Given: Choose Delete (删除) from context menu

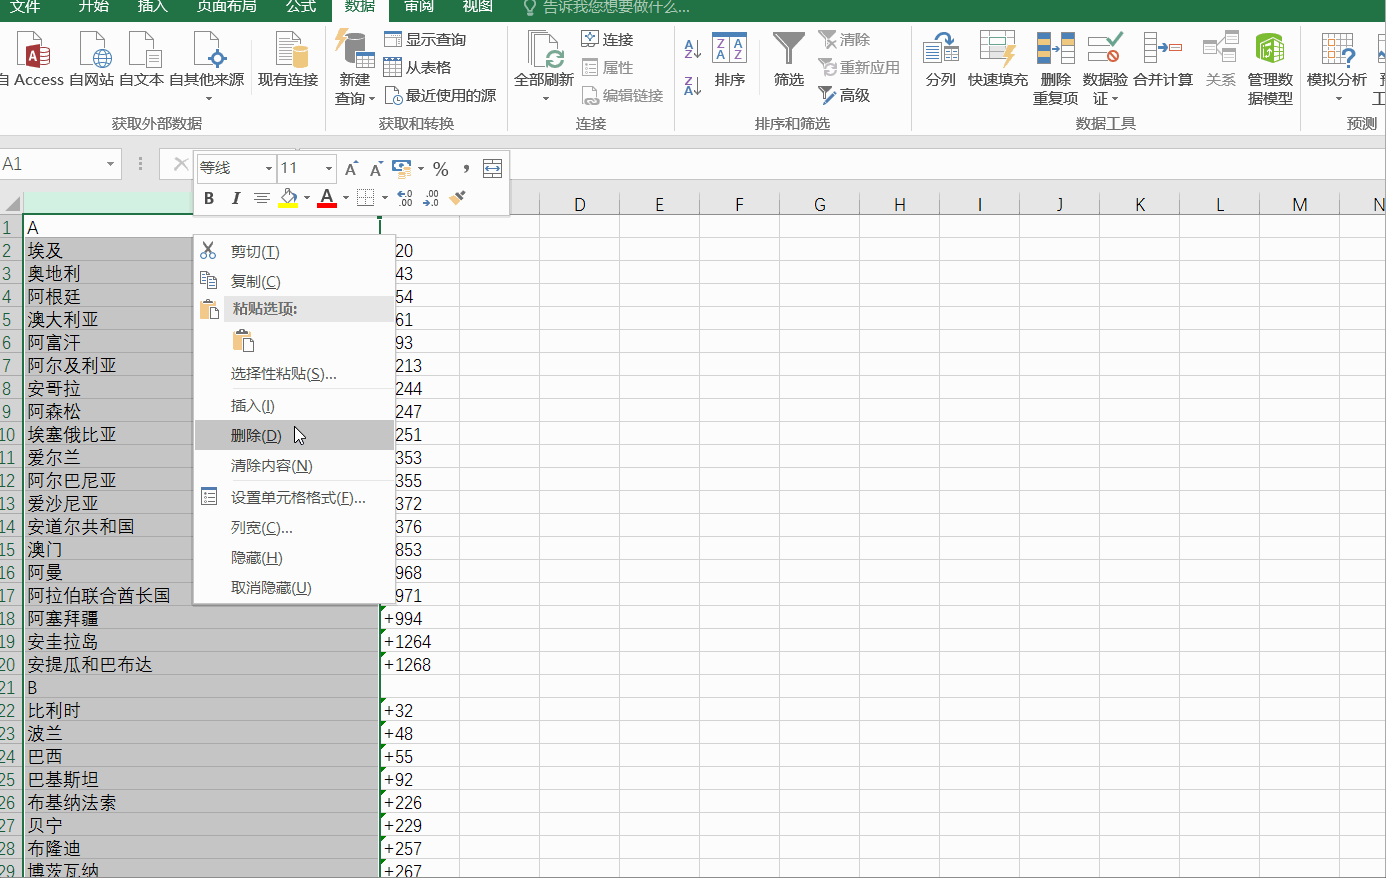Looking at the screenshot, I should tap(294, 435).
